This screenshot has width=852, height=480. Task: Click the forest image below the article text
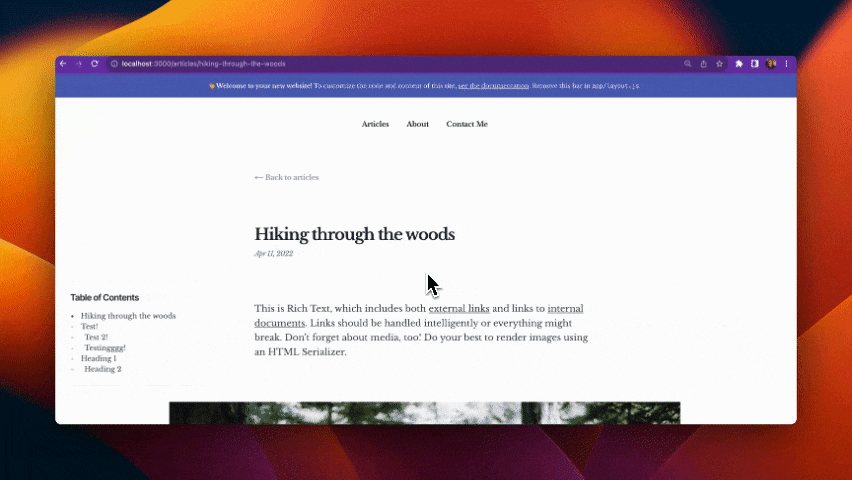[424, 413]
